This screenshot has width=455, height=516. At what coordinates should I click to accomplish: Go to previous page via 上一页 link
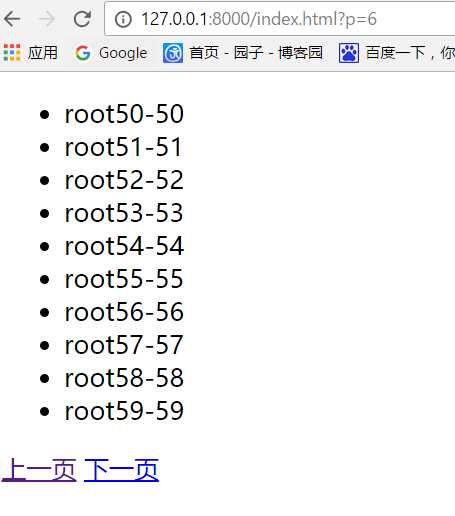point(39,470)
